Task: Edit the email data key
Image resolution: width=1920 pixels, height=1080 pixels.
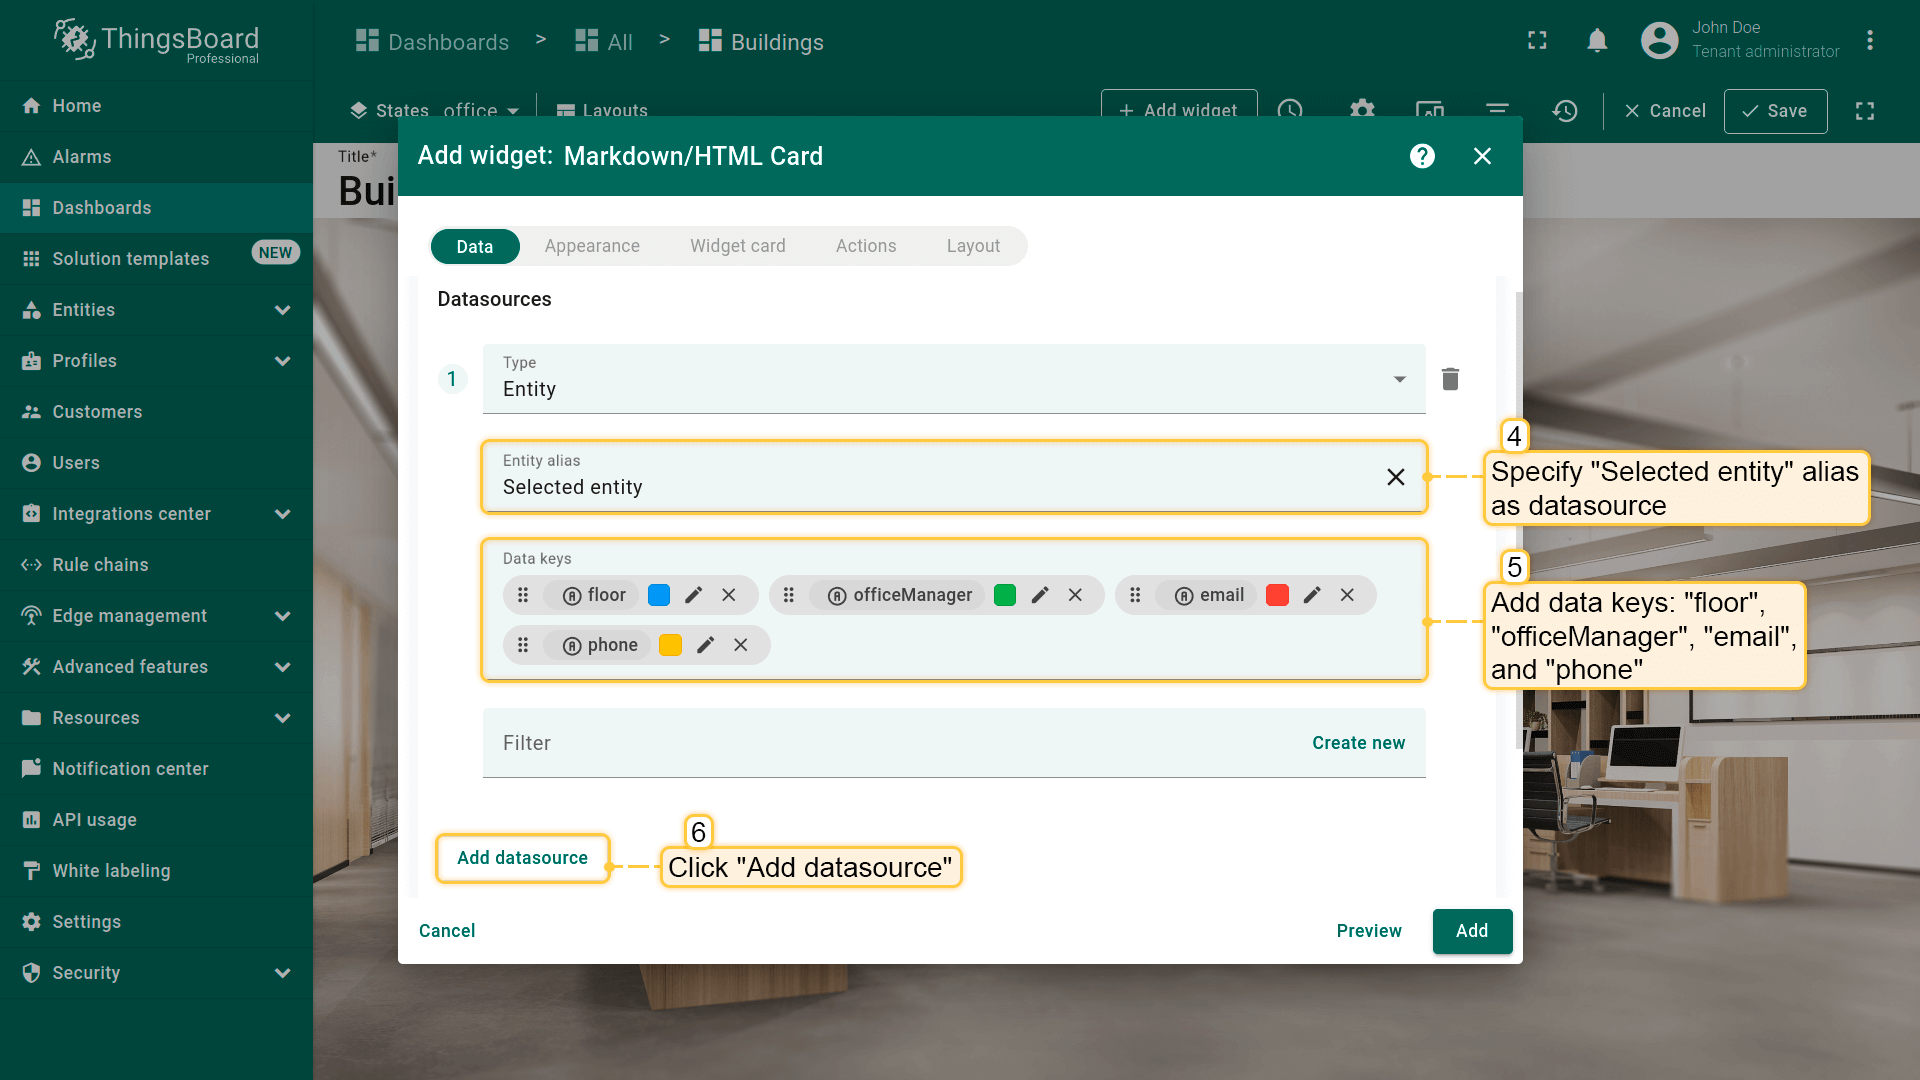Action: click(x=1312, y=595)
